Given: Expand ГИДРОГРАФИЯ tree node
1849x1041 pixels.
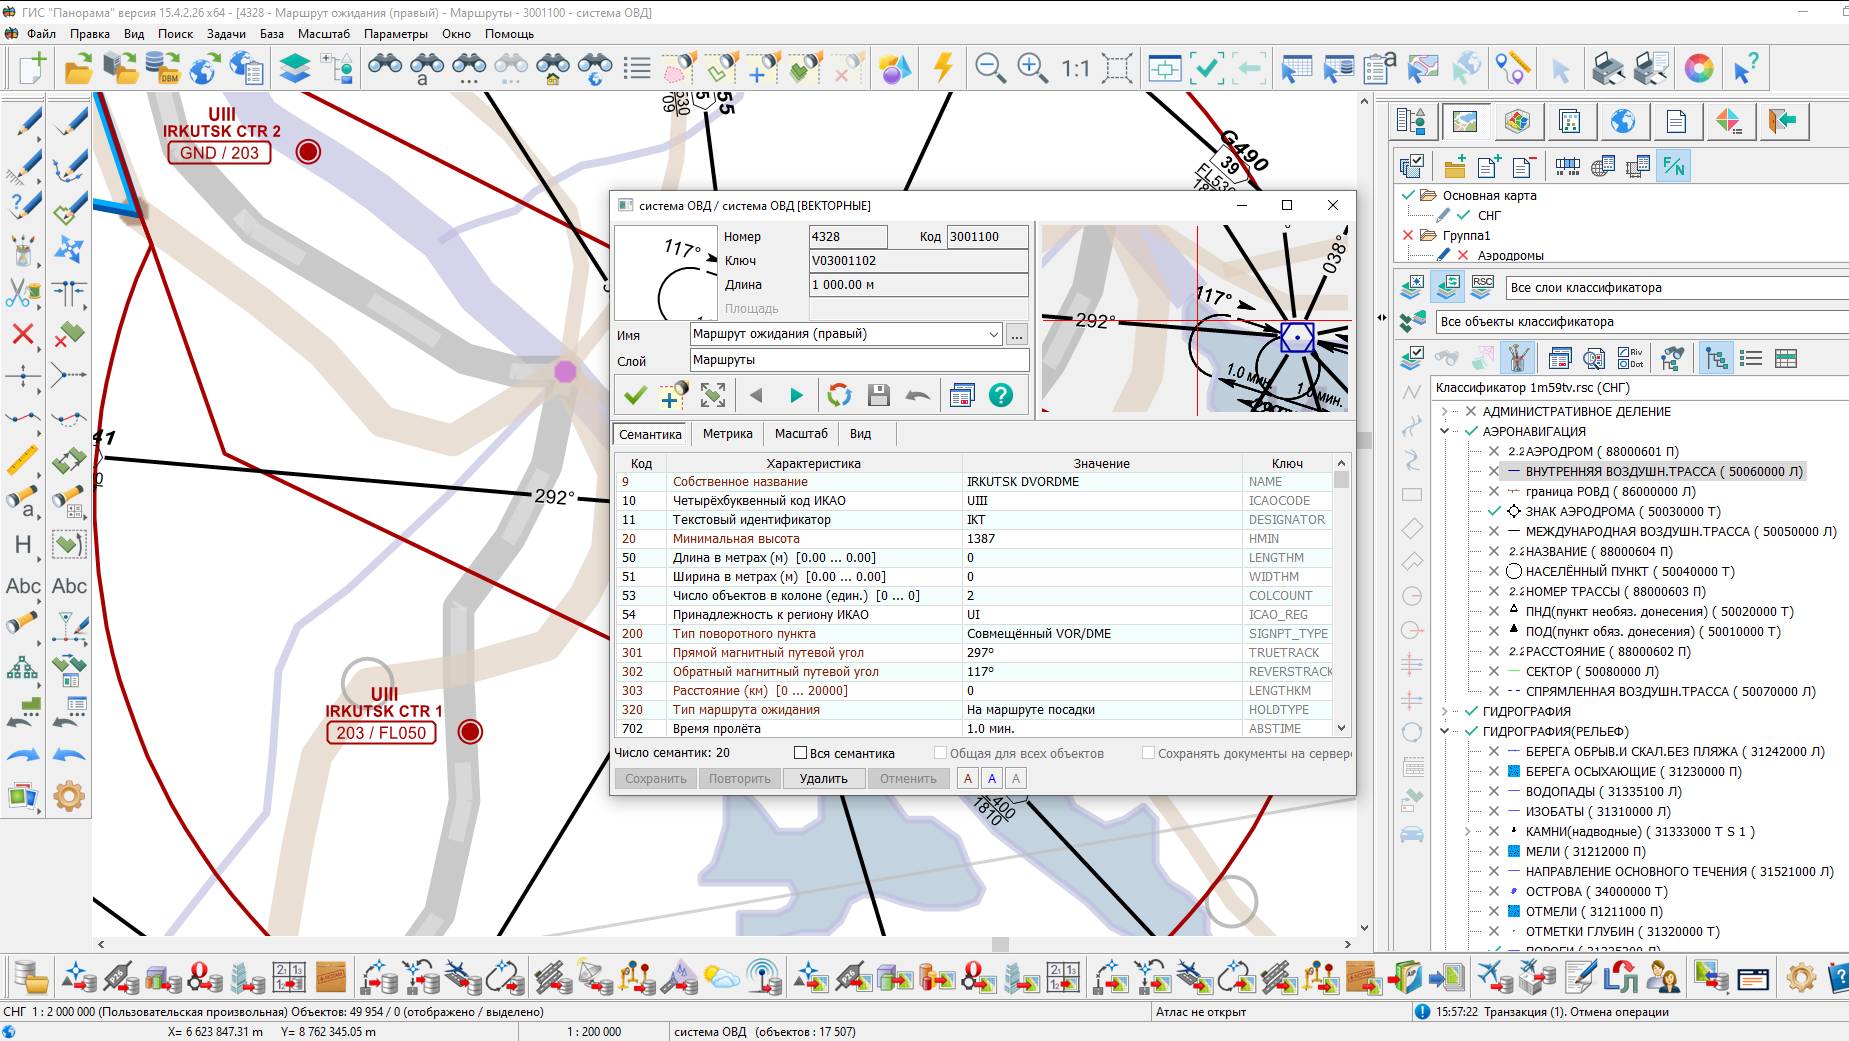Looking at the screenshot, I should pyautogui.click(x=1444, y=711).
